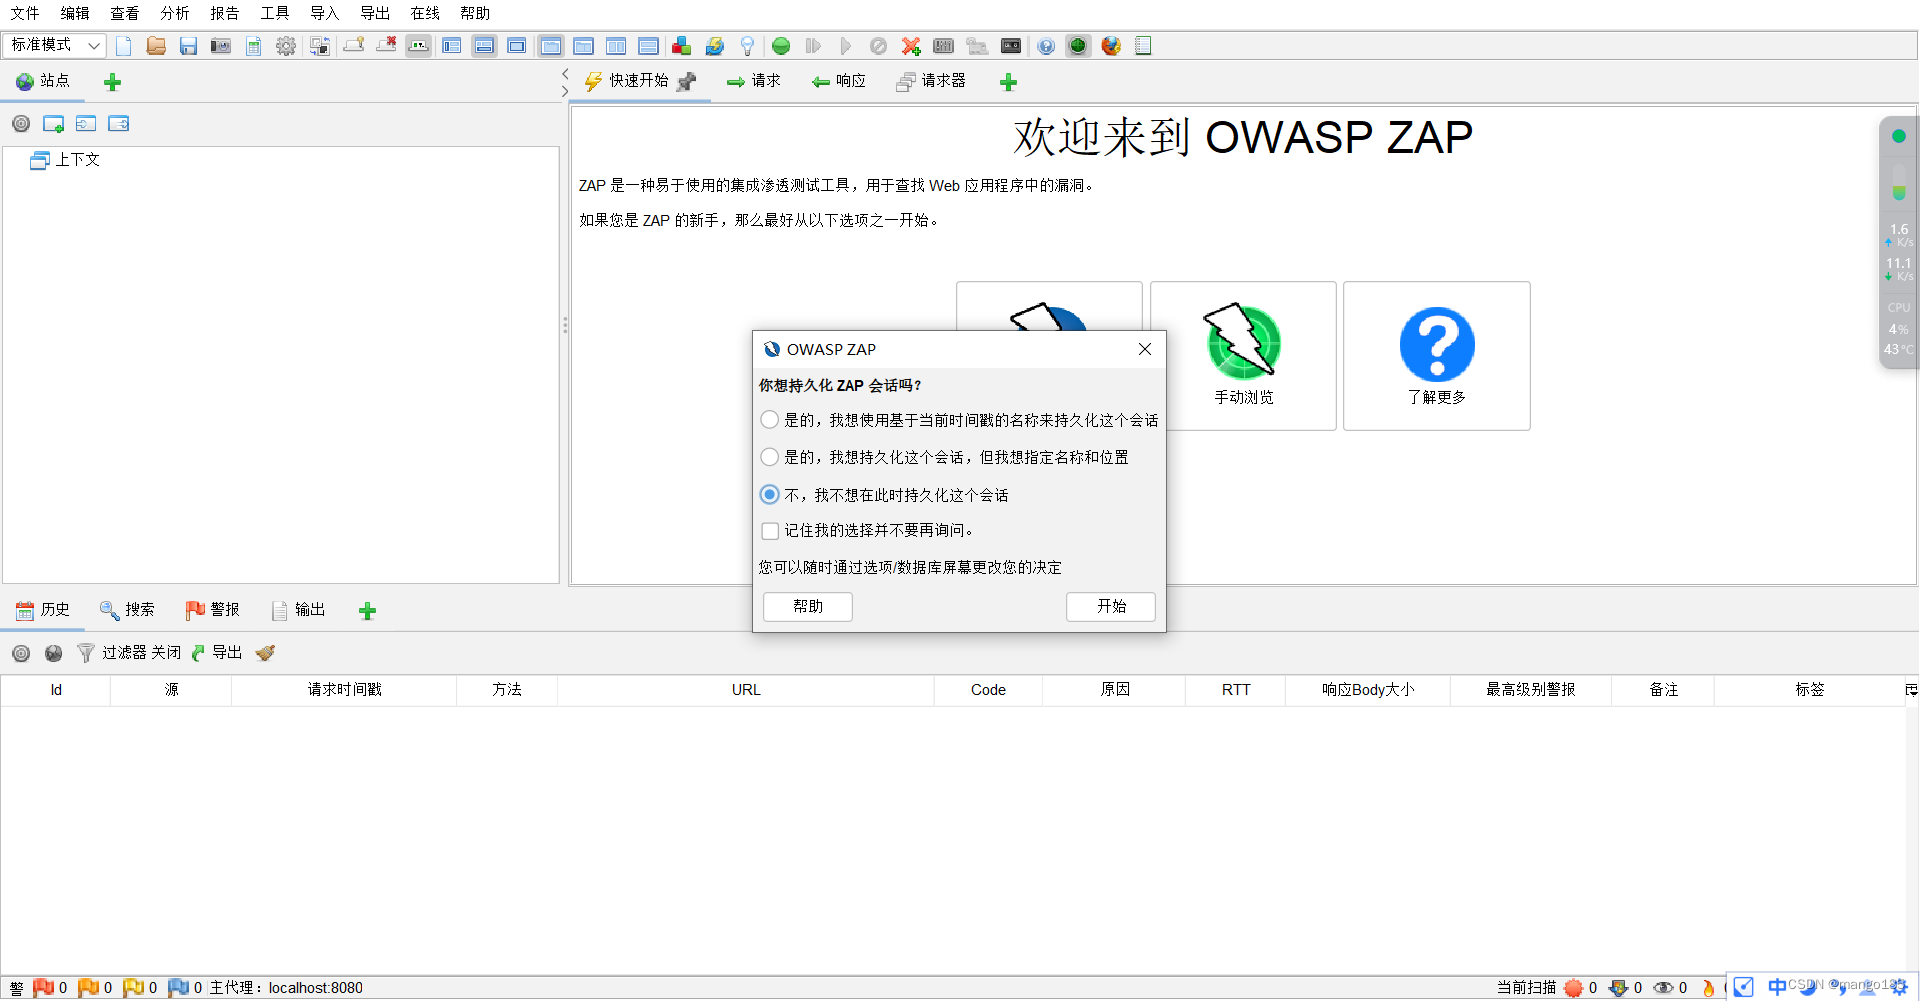Screen dimensions: 1920x1001
Task: Open Options via the gear icon
Action: point(286,46)
